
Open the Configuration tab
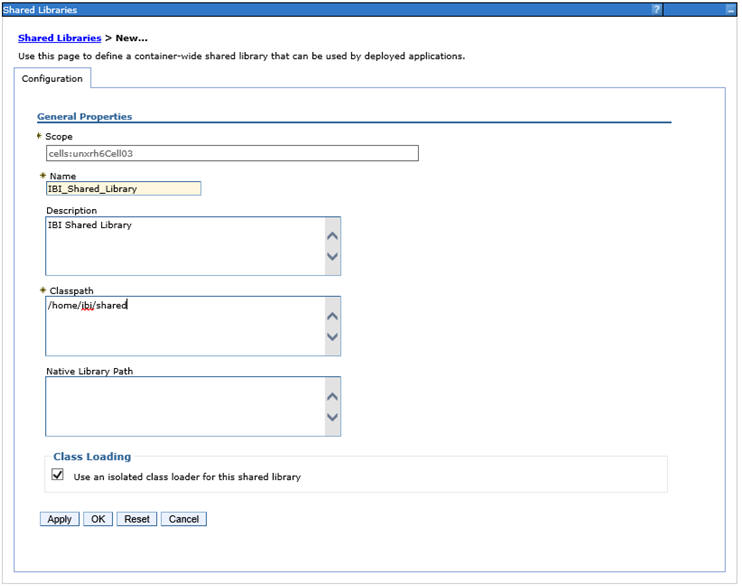52,79
